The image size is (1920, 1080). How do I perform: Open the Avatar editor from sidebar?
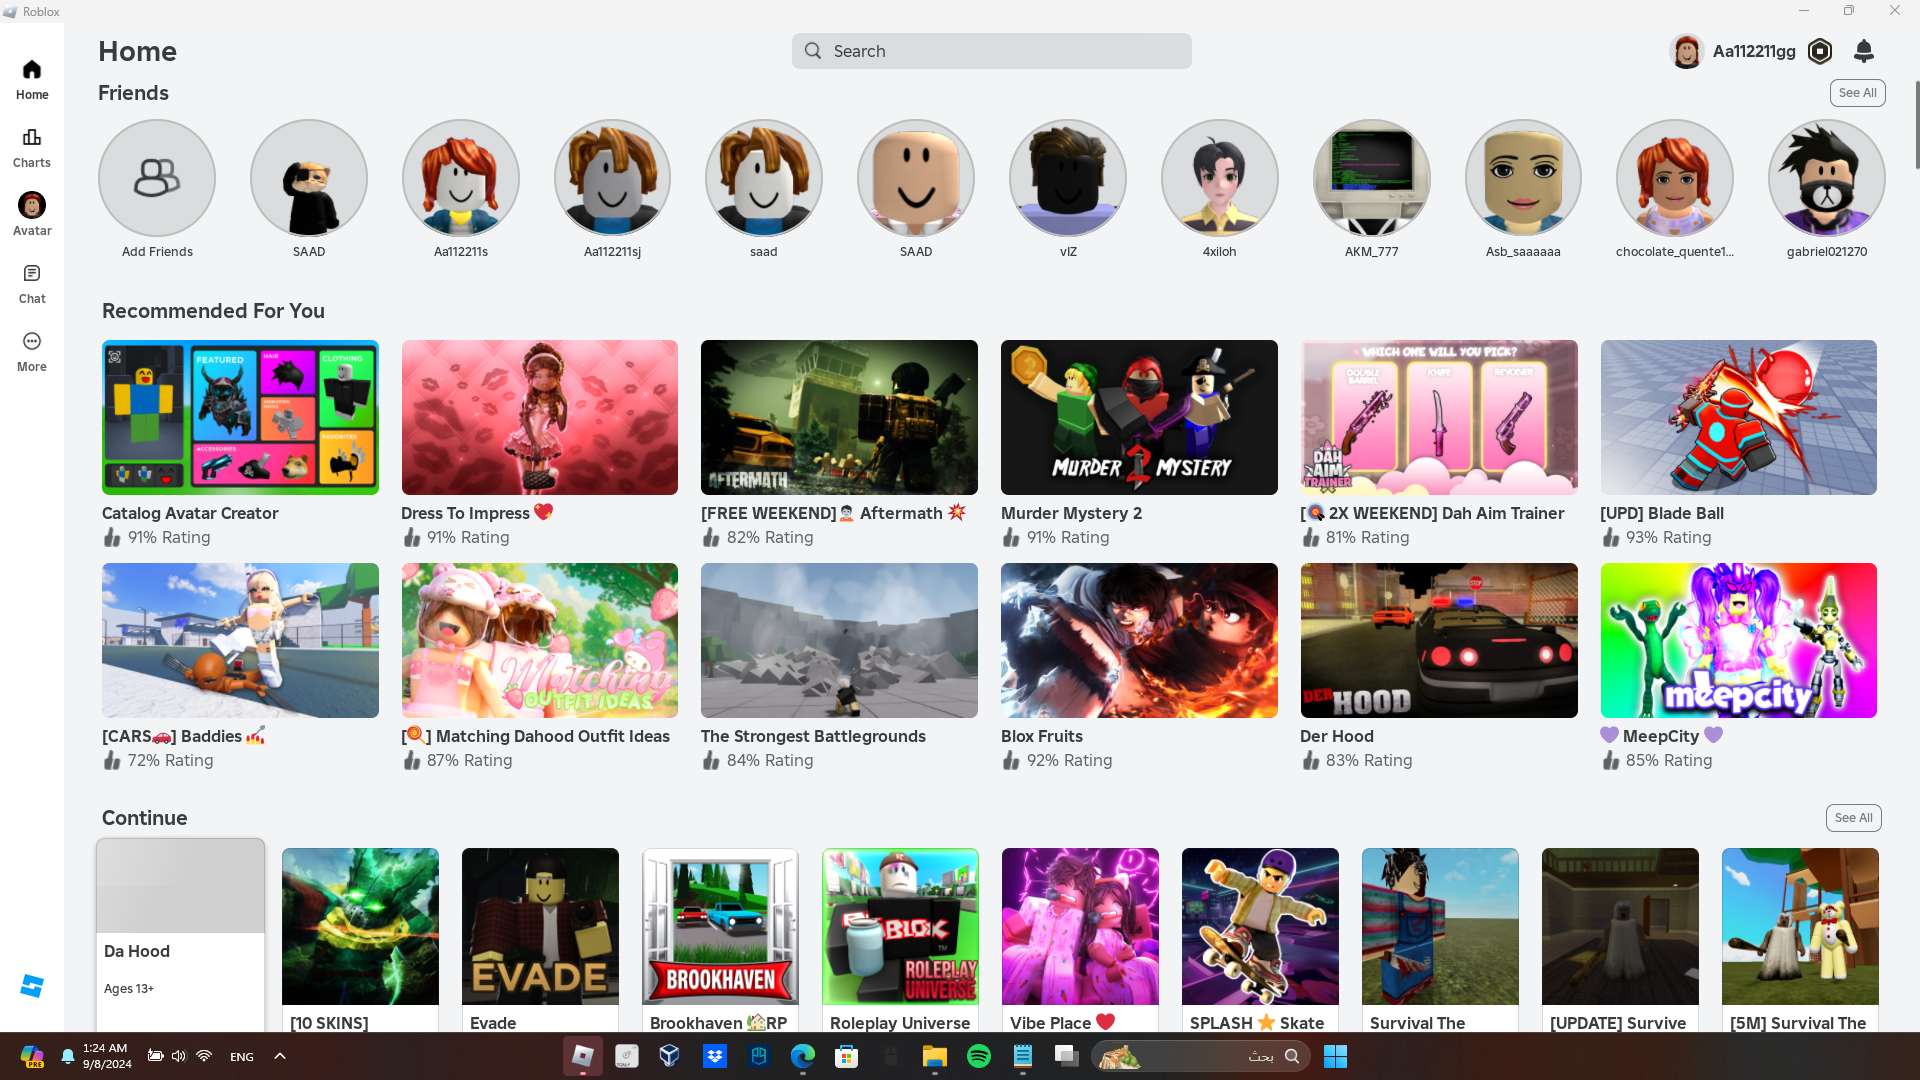pos(32,214)
